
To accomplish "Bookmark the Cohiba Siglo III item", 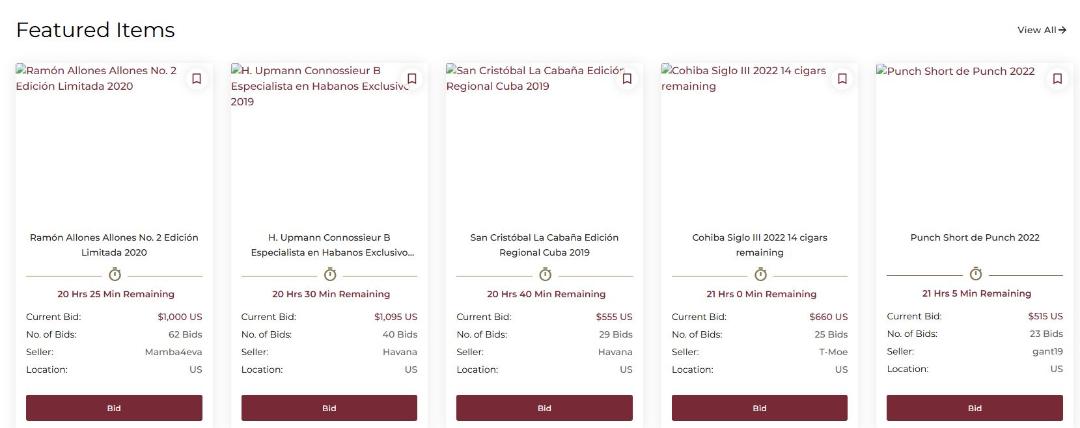I will pyautogui.click(x=842, y=79).
